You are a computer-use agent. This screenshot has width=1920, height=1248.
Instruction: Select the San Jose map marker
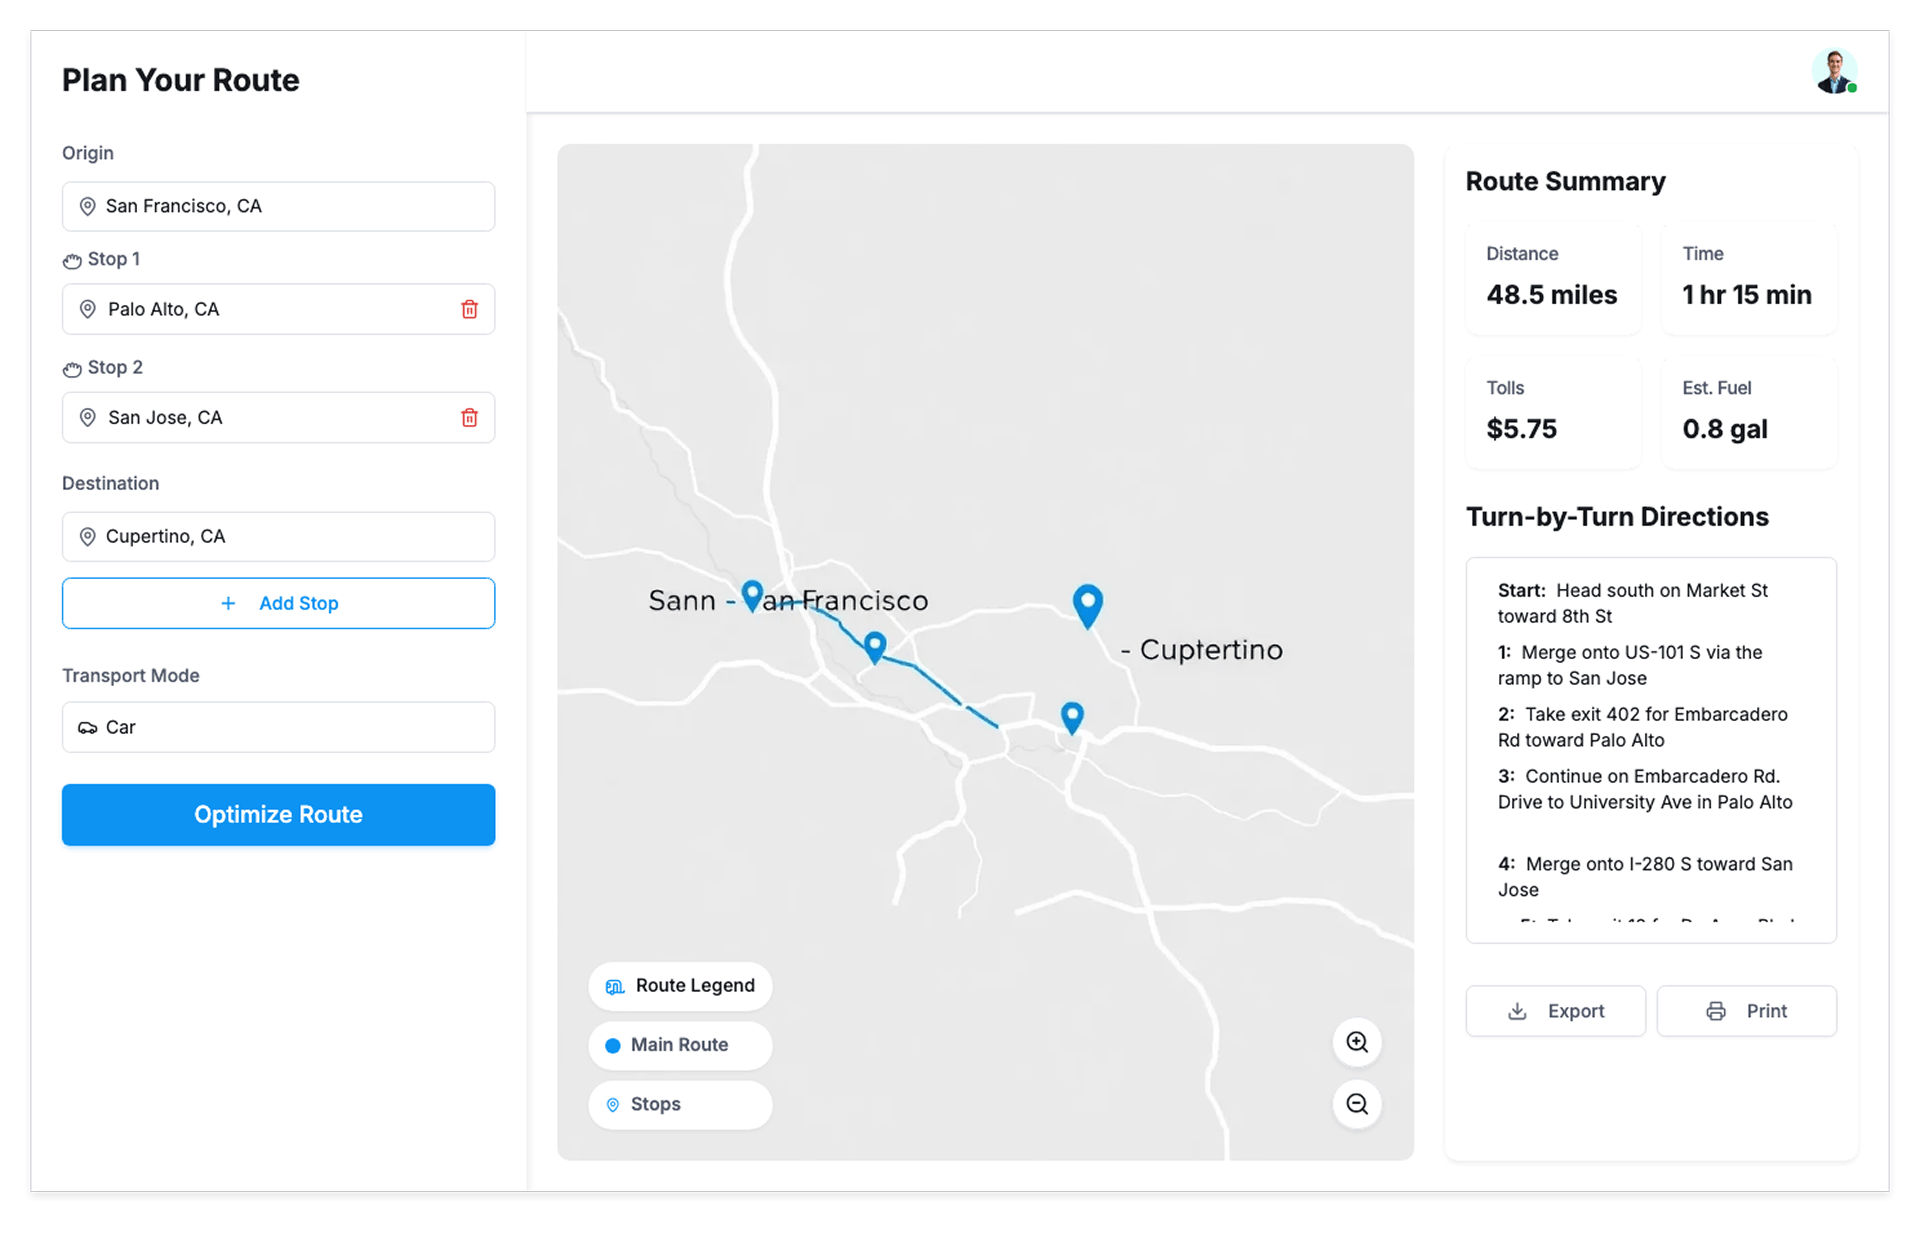coord(1072,716)
